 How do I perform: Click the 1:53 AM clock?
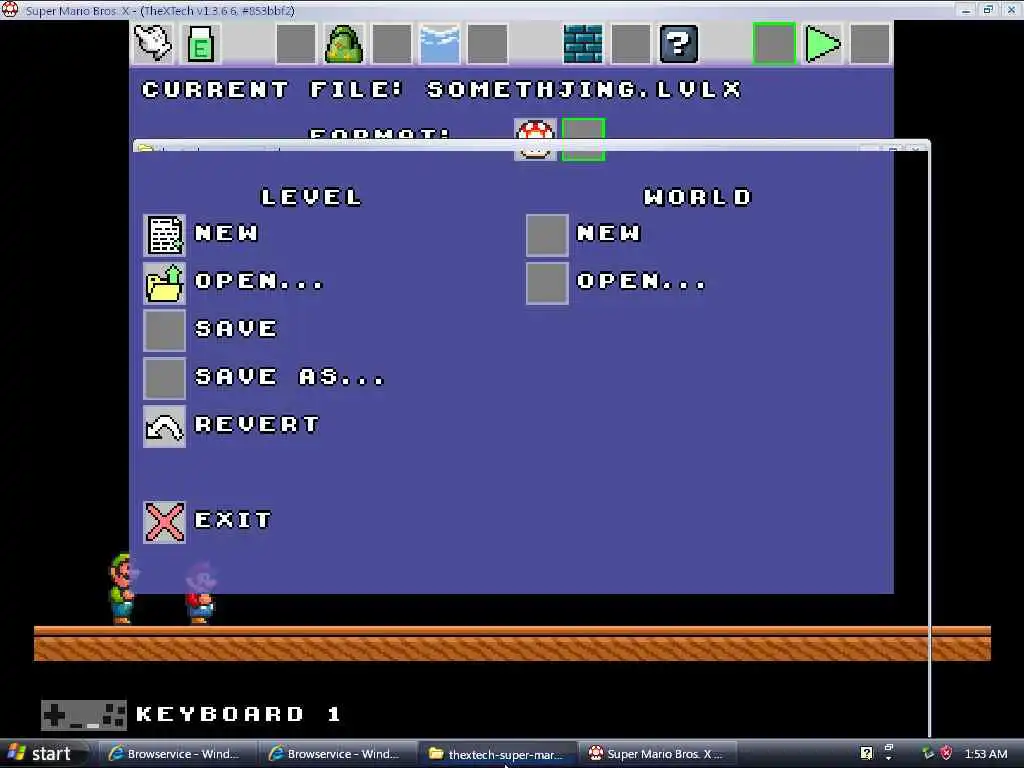click(985, 754)
